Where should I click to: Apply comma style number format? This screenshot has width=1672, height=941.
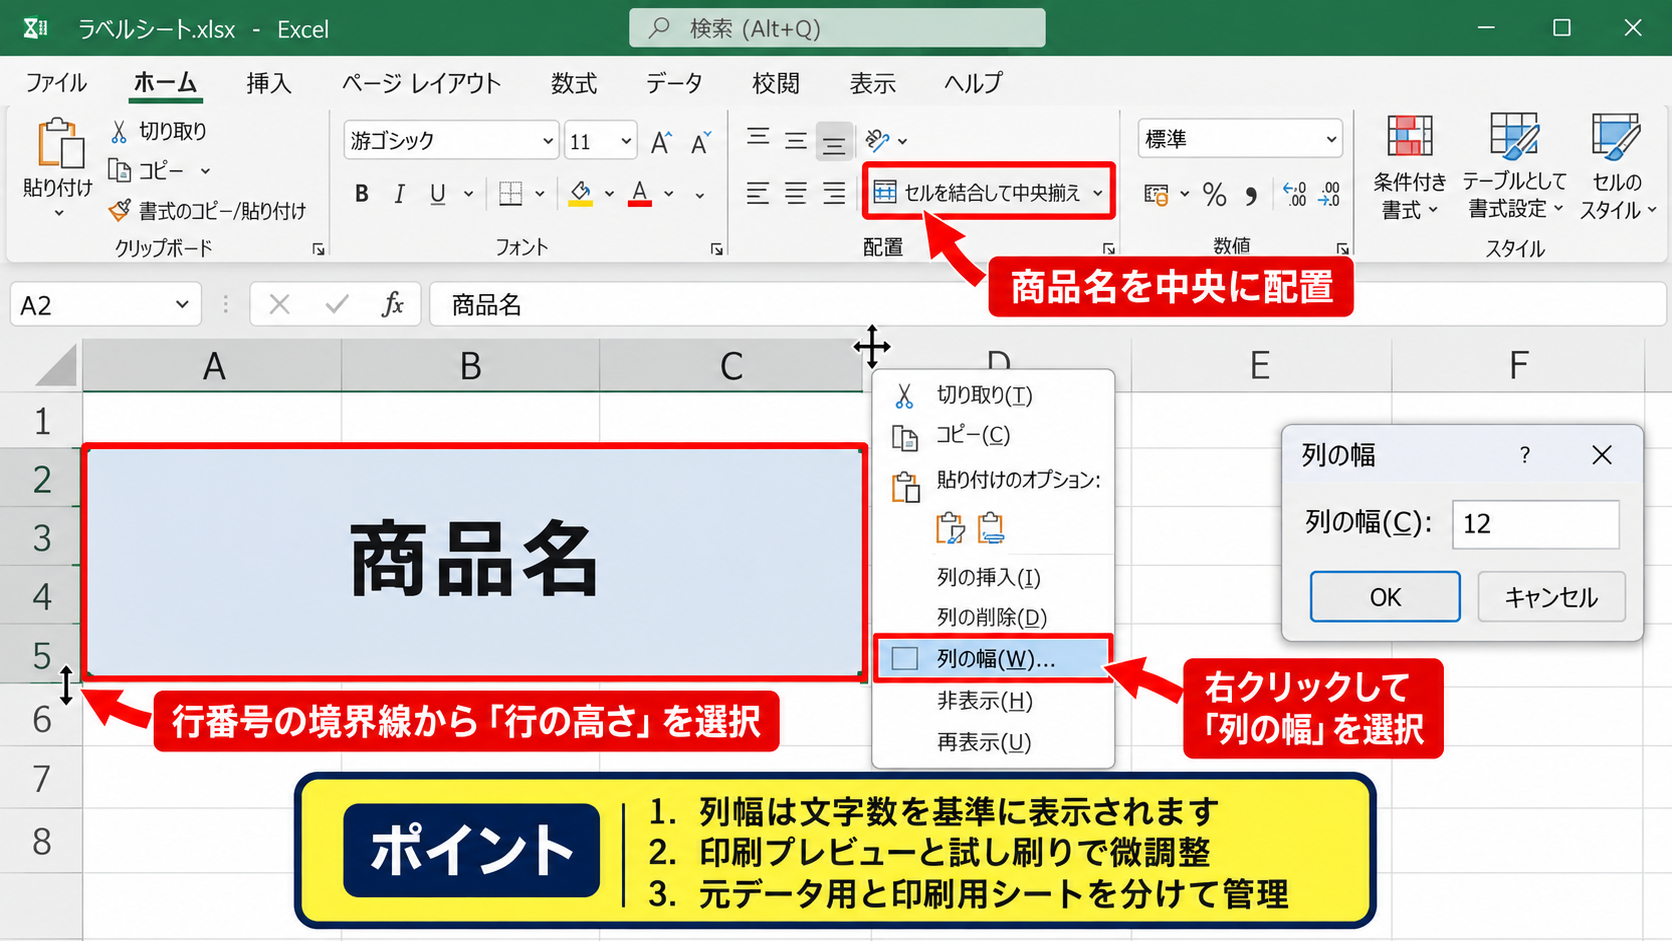coord(1251,195)
